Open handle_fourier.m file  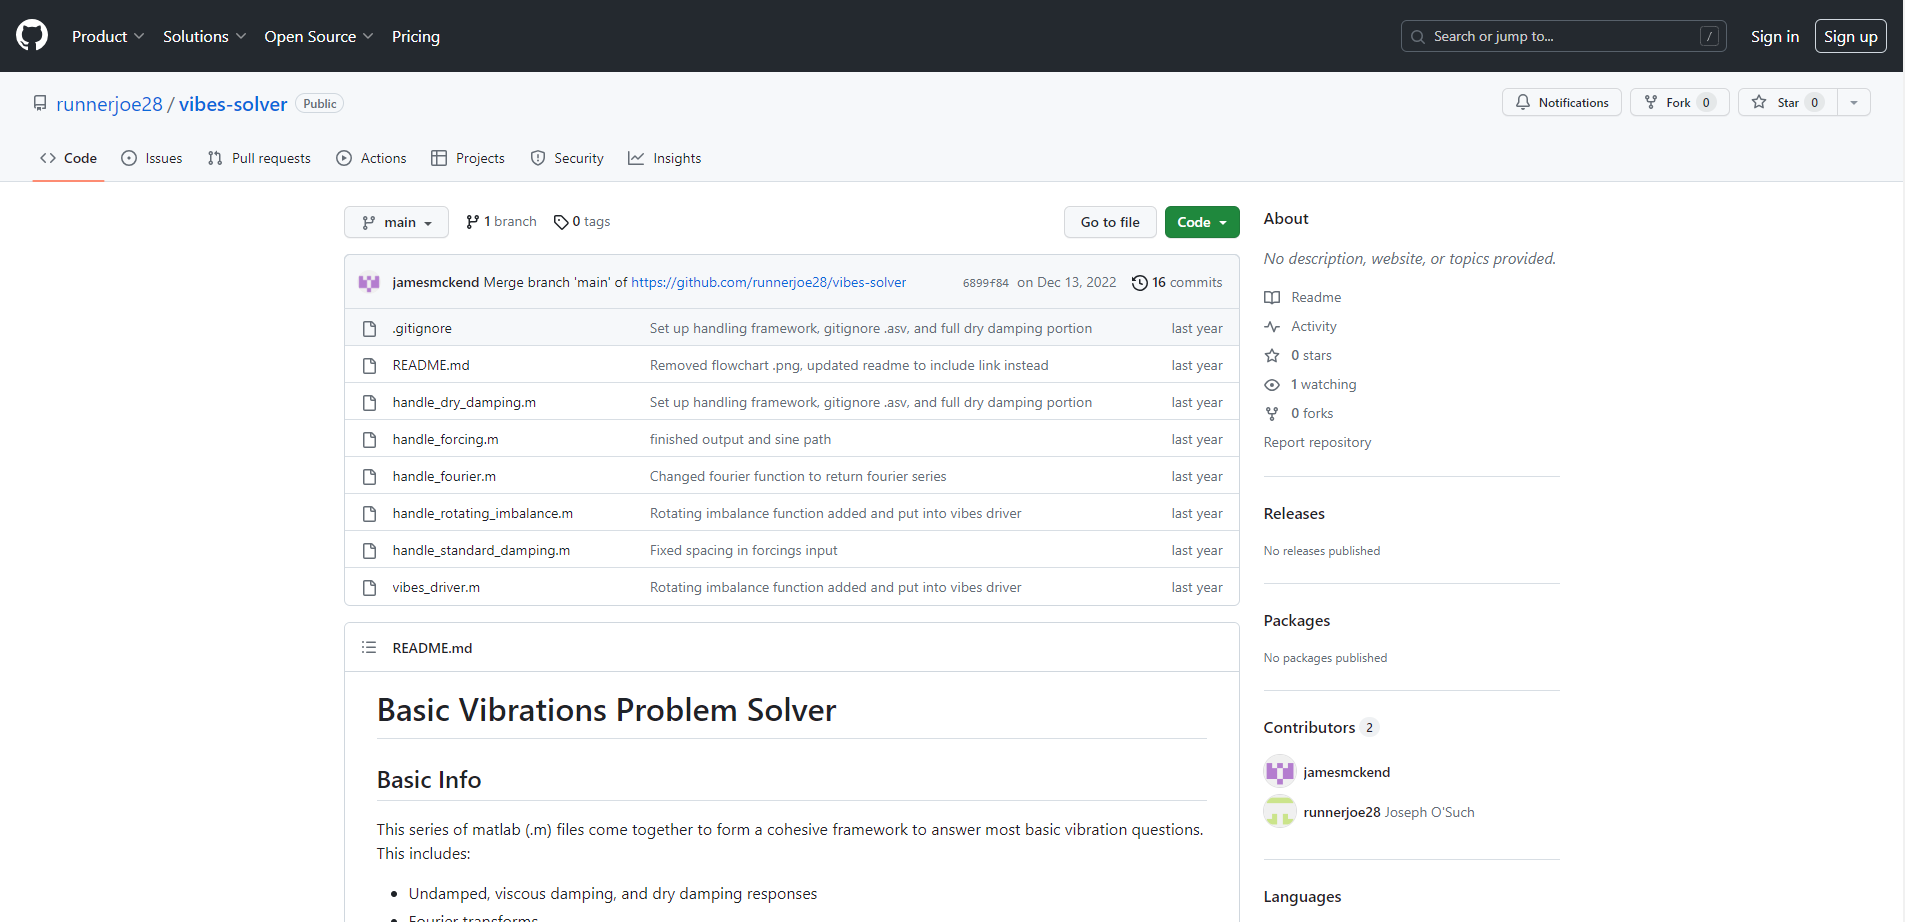(x=444, y=476)
